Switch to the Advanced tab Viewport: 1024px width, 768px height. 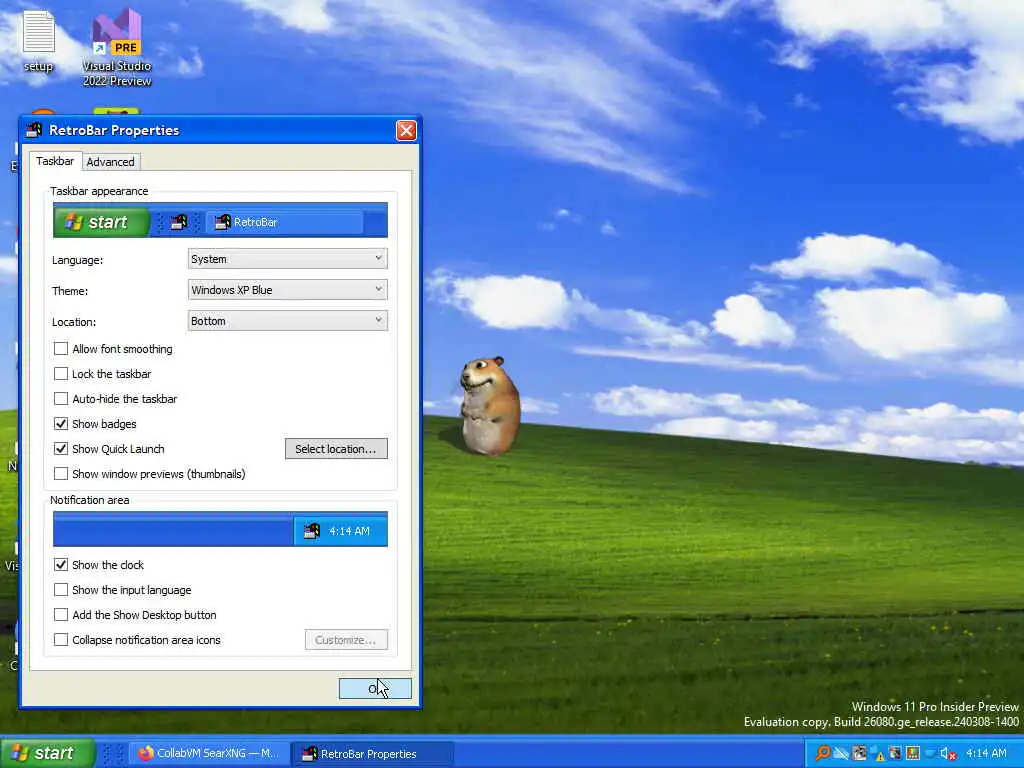pos(110,162)
